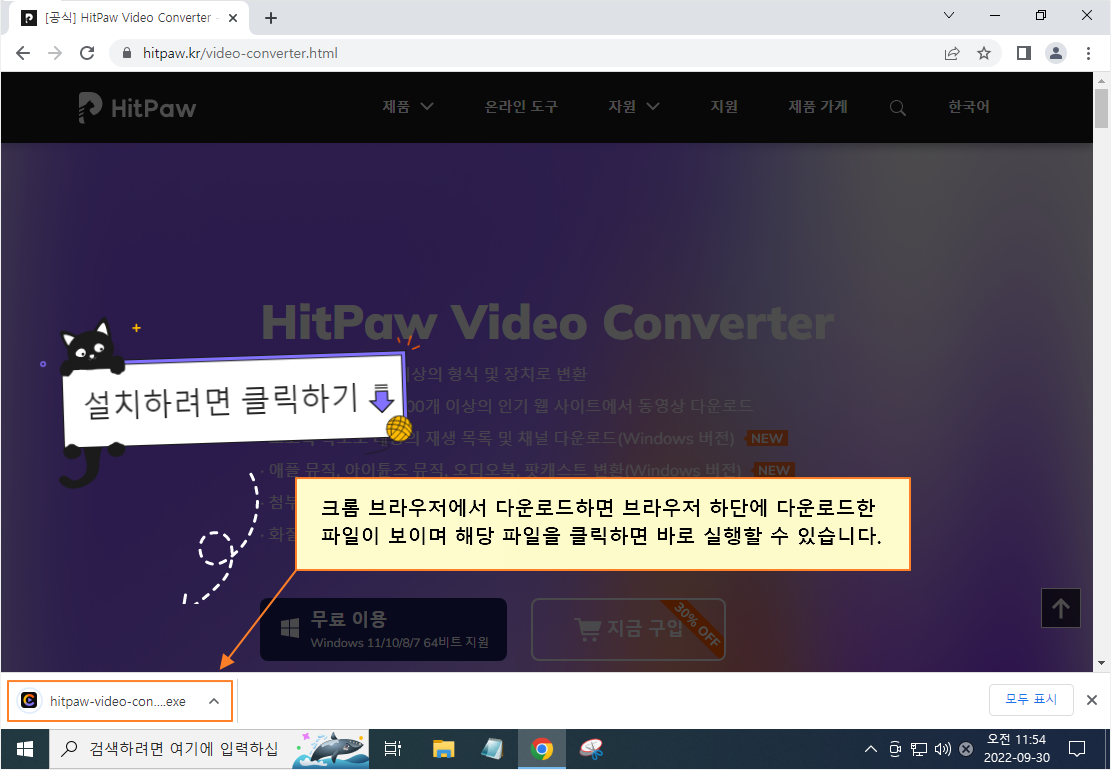Expand download item options chevron

coord(214,701)
